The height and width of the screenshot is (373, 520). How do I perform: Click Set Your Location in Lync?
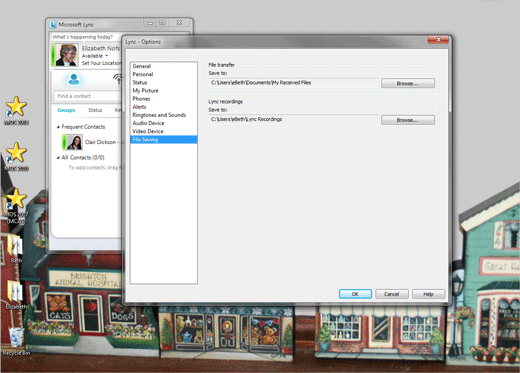(101, 63)
